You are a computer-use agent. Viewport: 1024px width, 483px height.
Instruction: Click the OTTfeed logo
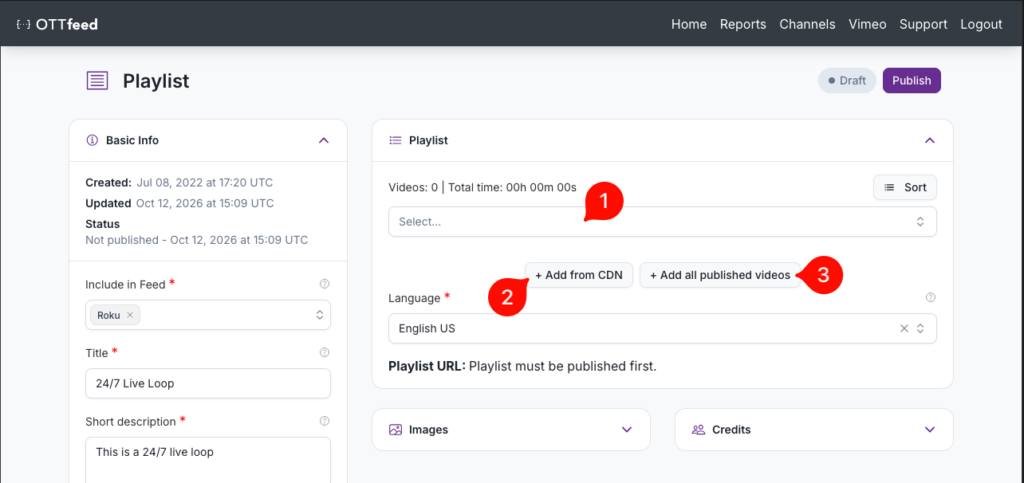57,24
